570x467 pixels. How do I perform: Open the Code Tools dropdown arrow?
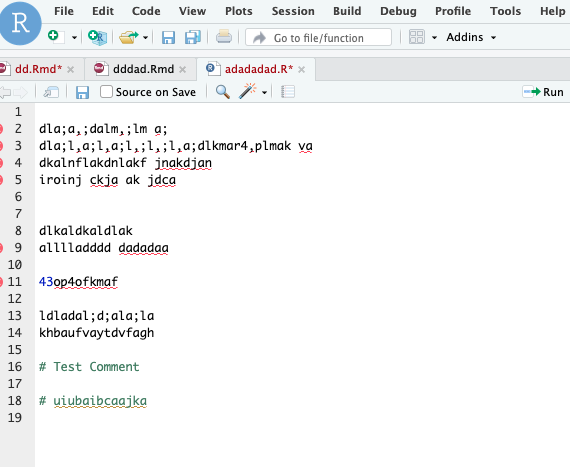point(265,93)
